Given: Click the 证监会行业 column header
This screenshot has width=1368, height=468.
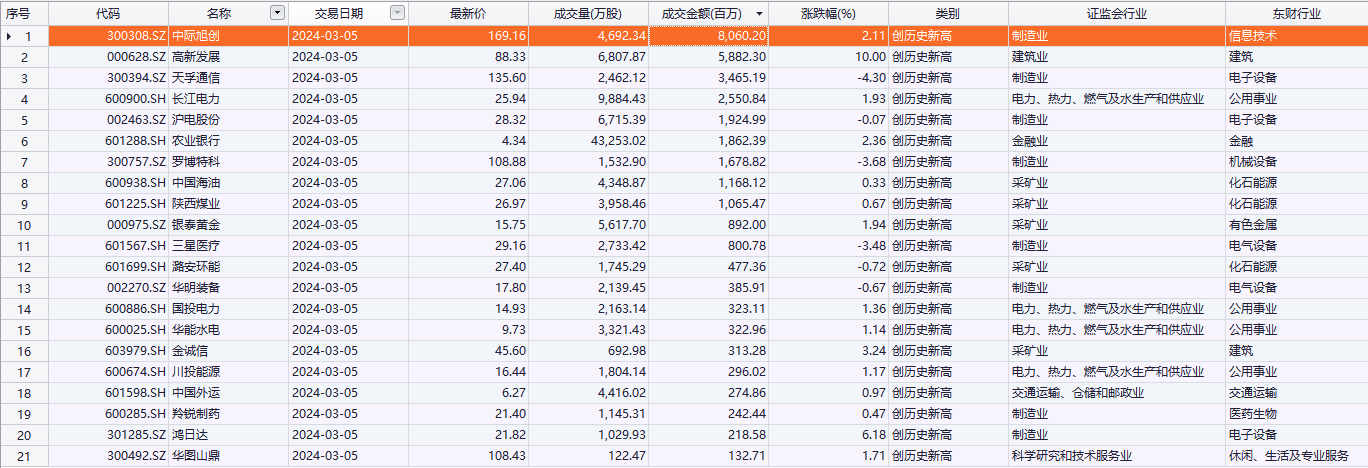Looking at the screenshot, I should [x=1116, y=14].
